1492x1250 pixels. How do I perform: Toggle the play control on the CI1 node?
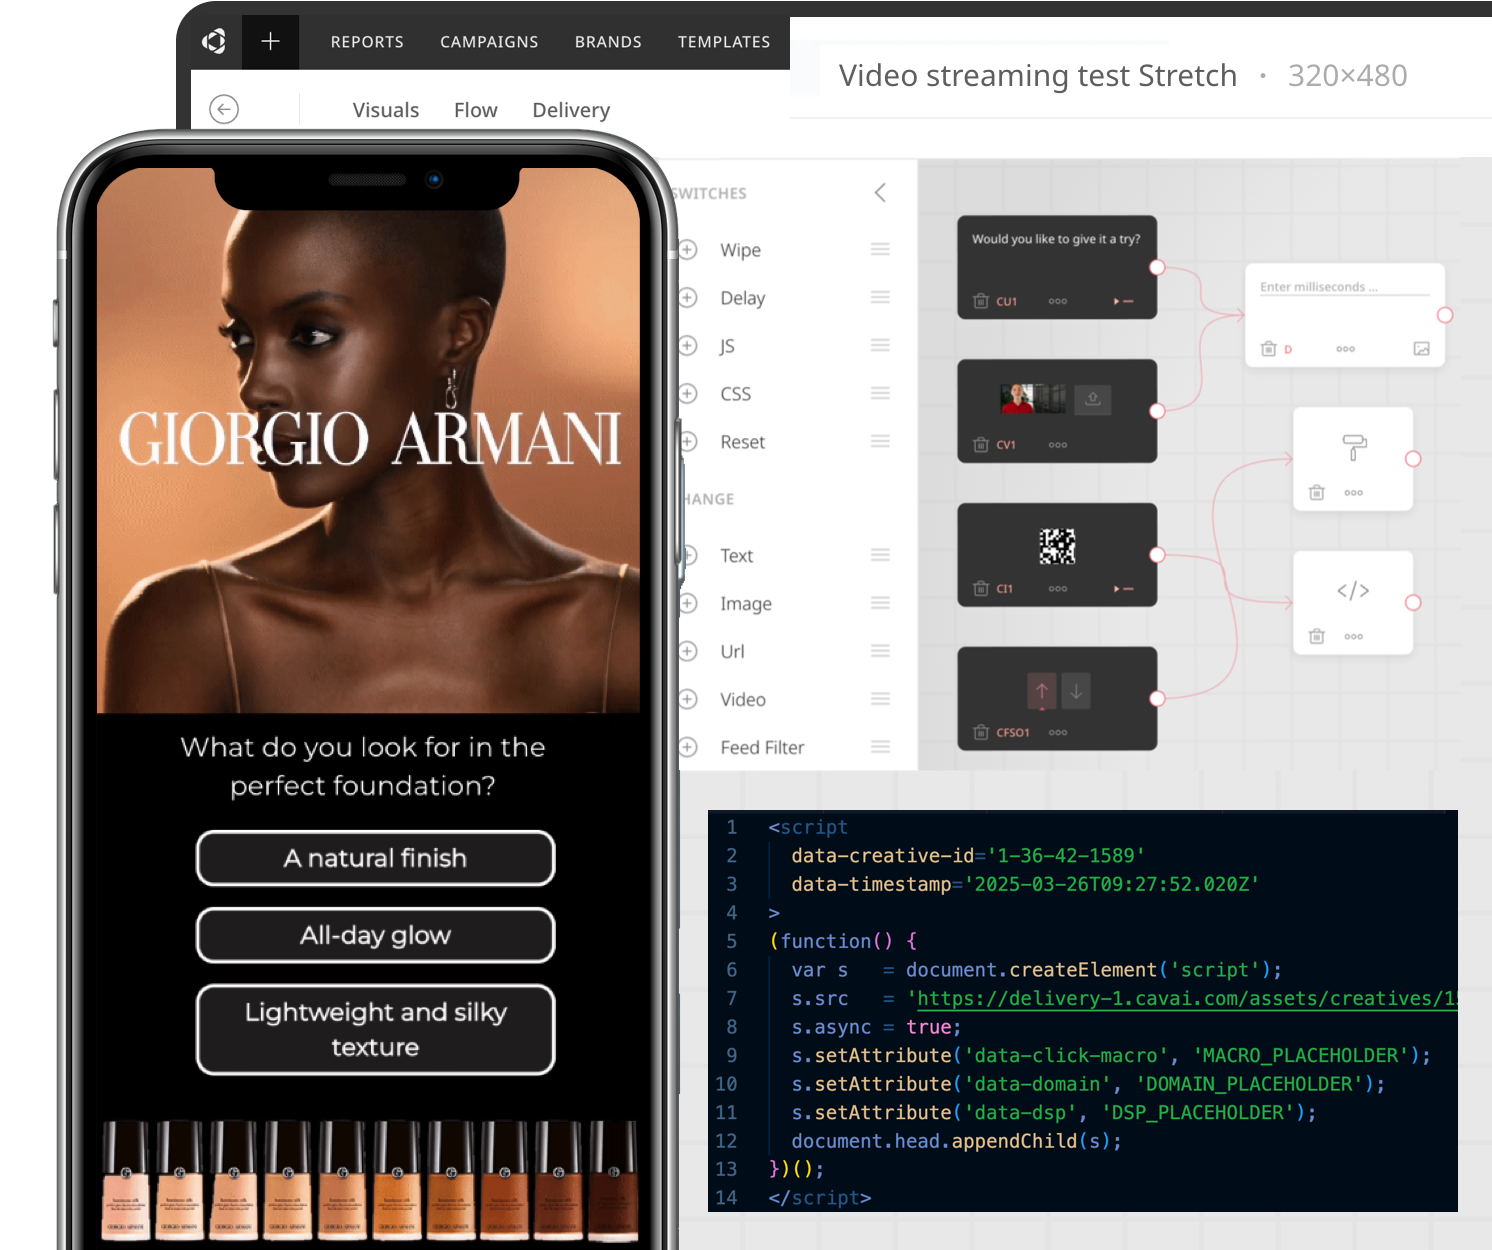1123,589
